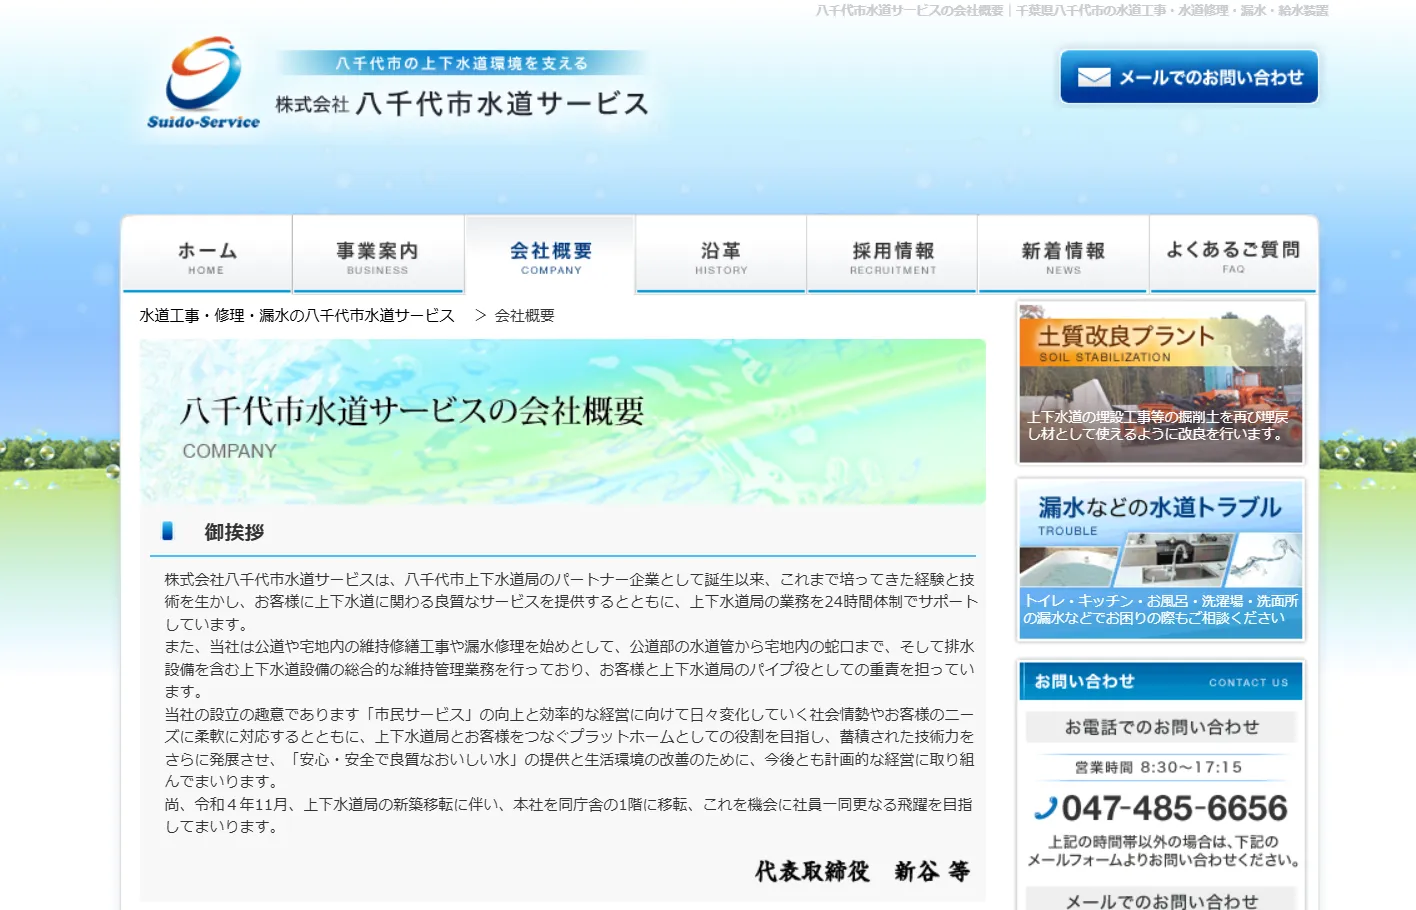Click the blue marker beside 御挨拶 heading
This screenshot has width=1416, height=910.
(167, 531)
